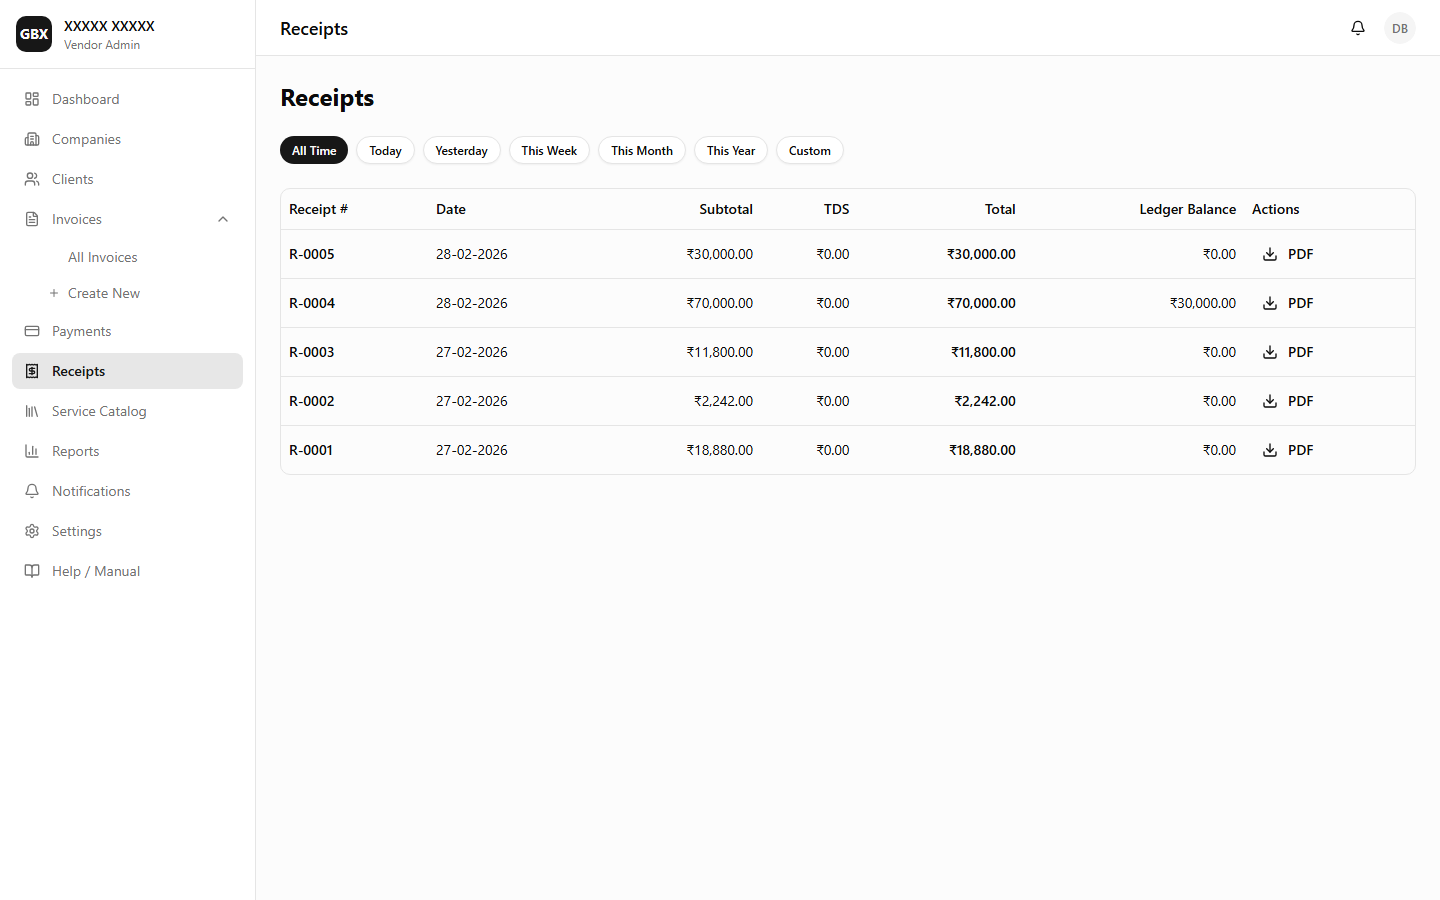This screenshot has width=1440, height=900.
Task: Click the Service Catalog library icon
Action: pos(32,411)
